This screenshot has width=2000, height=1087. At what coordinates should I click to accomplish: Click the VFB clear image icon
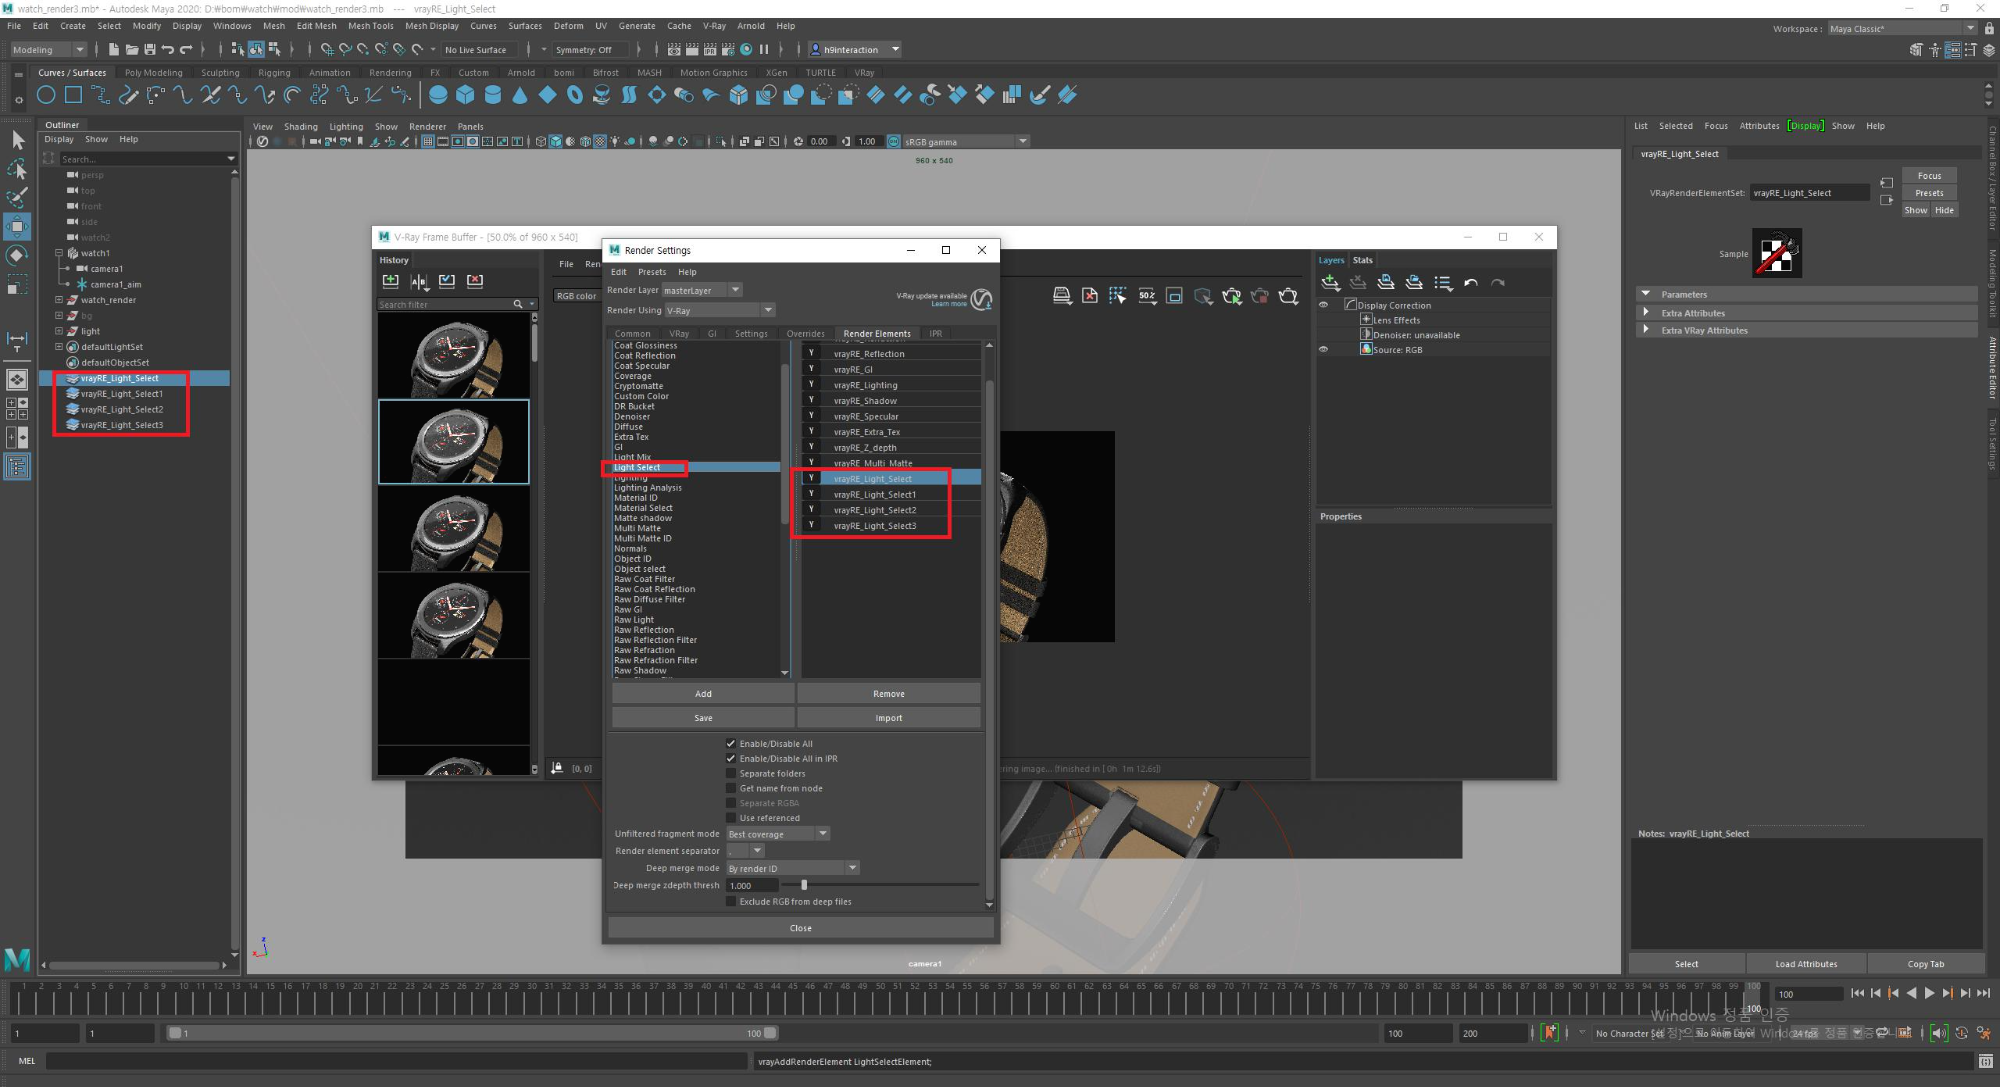[1090, 296]
